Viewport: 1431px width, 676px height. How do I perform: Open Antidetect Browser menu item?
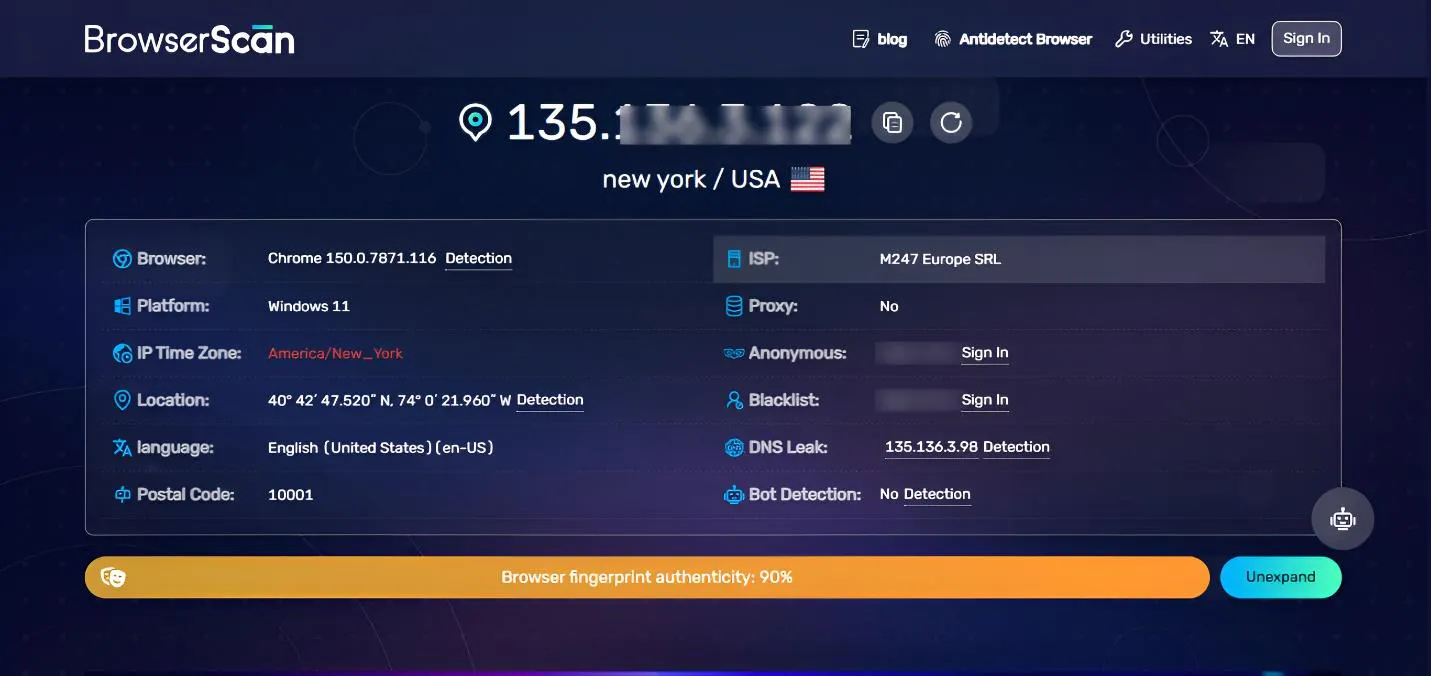point(1013,39)
